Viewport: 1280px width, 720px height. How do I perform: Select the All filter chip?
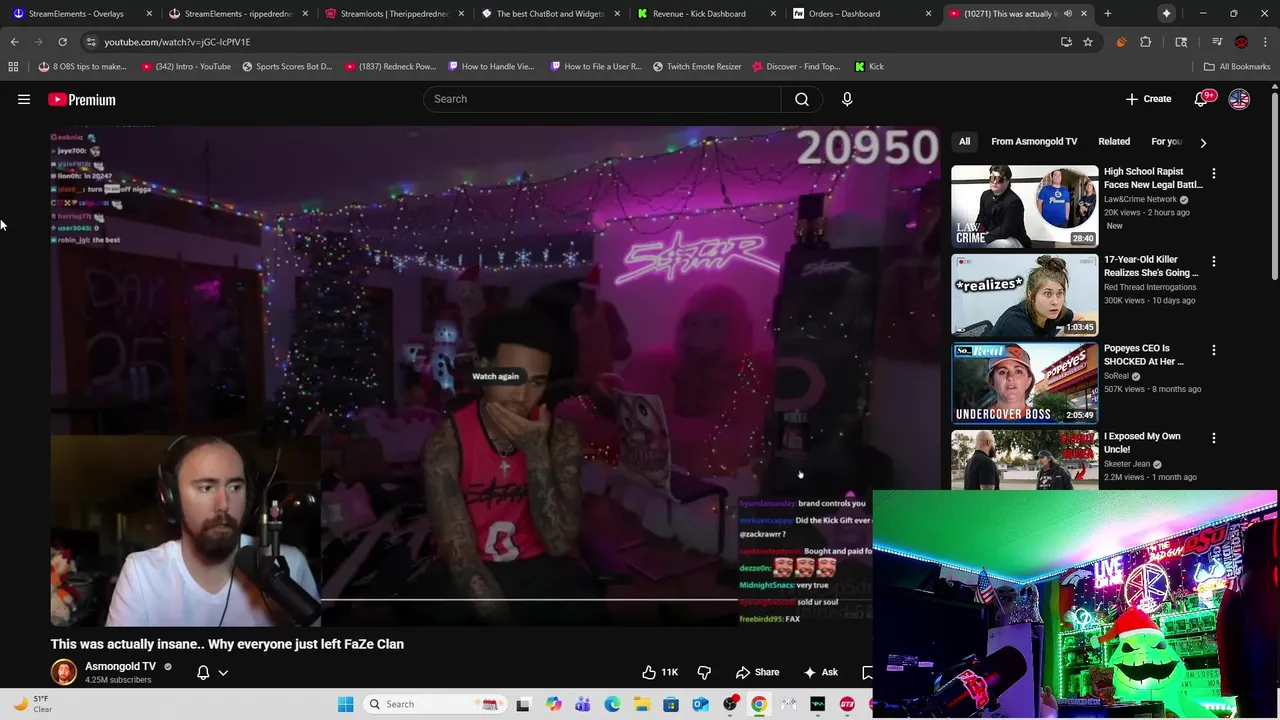point(964,142)
